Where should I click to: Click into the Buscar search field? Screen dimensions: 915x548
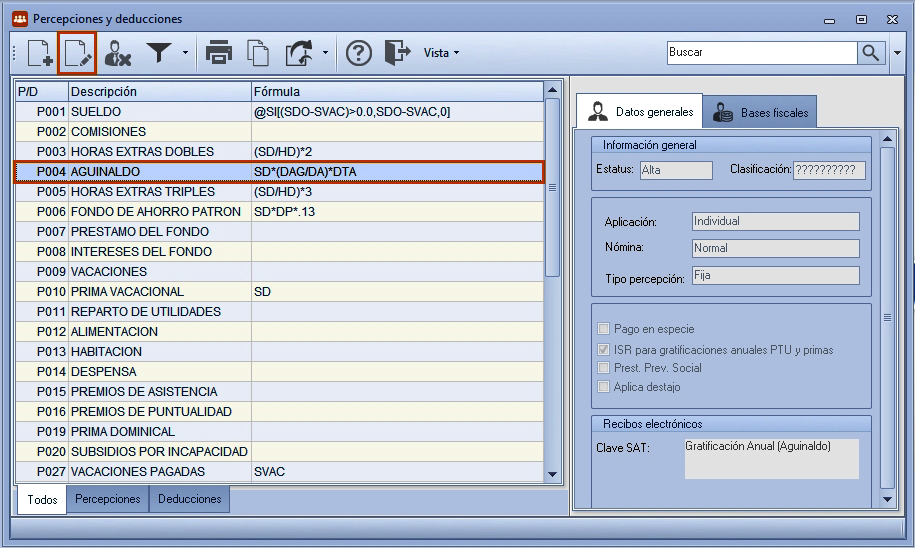(762, 53)
